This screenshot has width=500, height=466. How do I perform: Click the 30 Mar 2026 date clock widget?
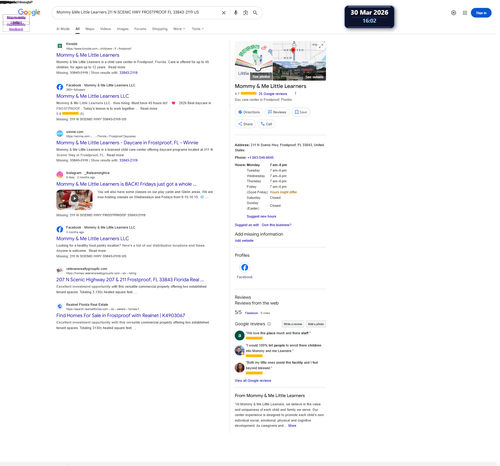[369, 17]
